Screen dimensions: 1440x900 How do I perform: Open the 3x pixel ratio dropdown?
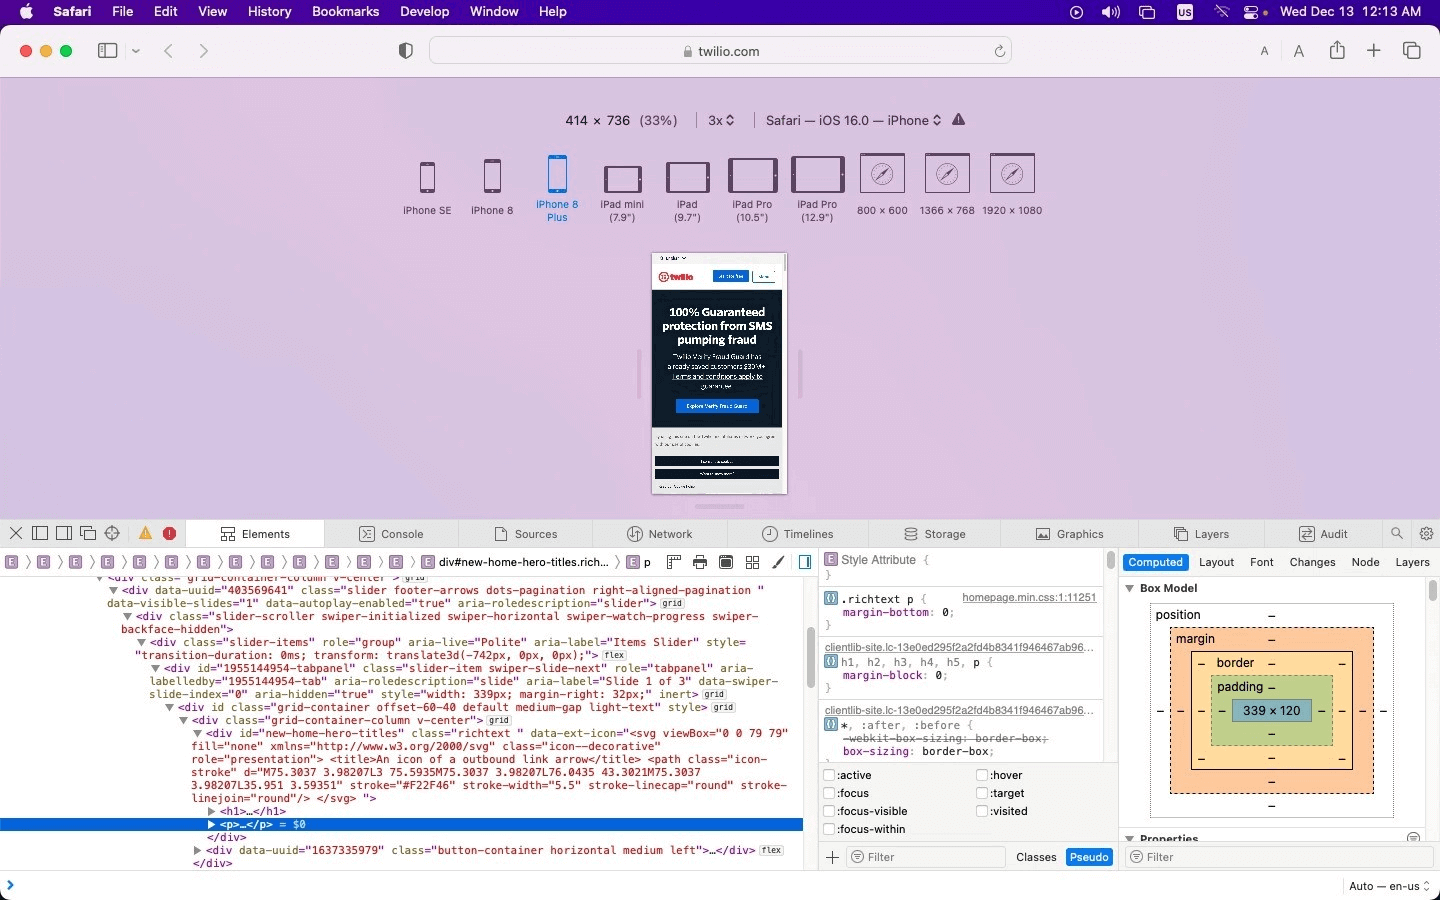pyautogui.click(x=721, y=120)
